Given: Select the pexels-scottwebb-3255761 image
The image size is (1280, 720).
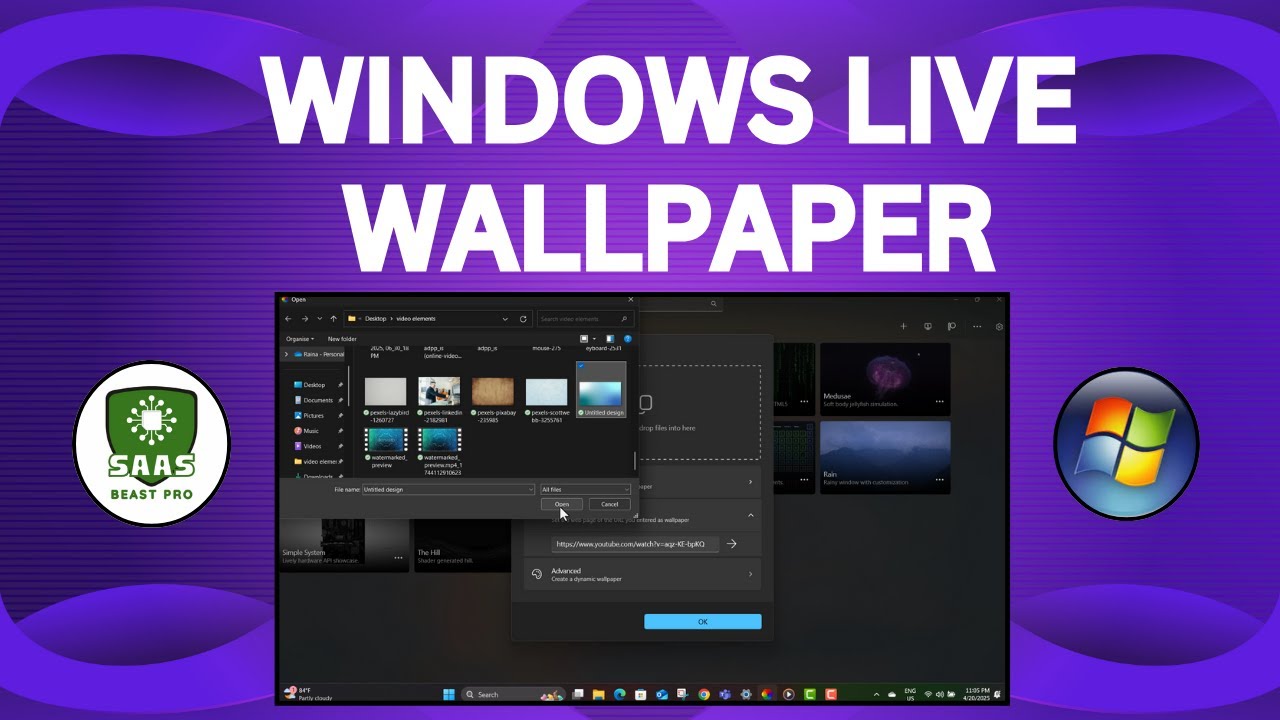Looking at the screenshot, I should [547, 398].
